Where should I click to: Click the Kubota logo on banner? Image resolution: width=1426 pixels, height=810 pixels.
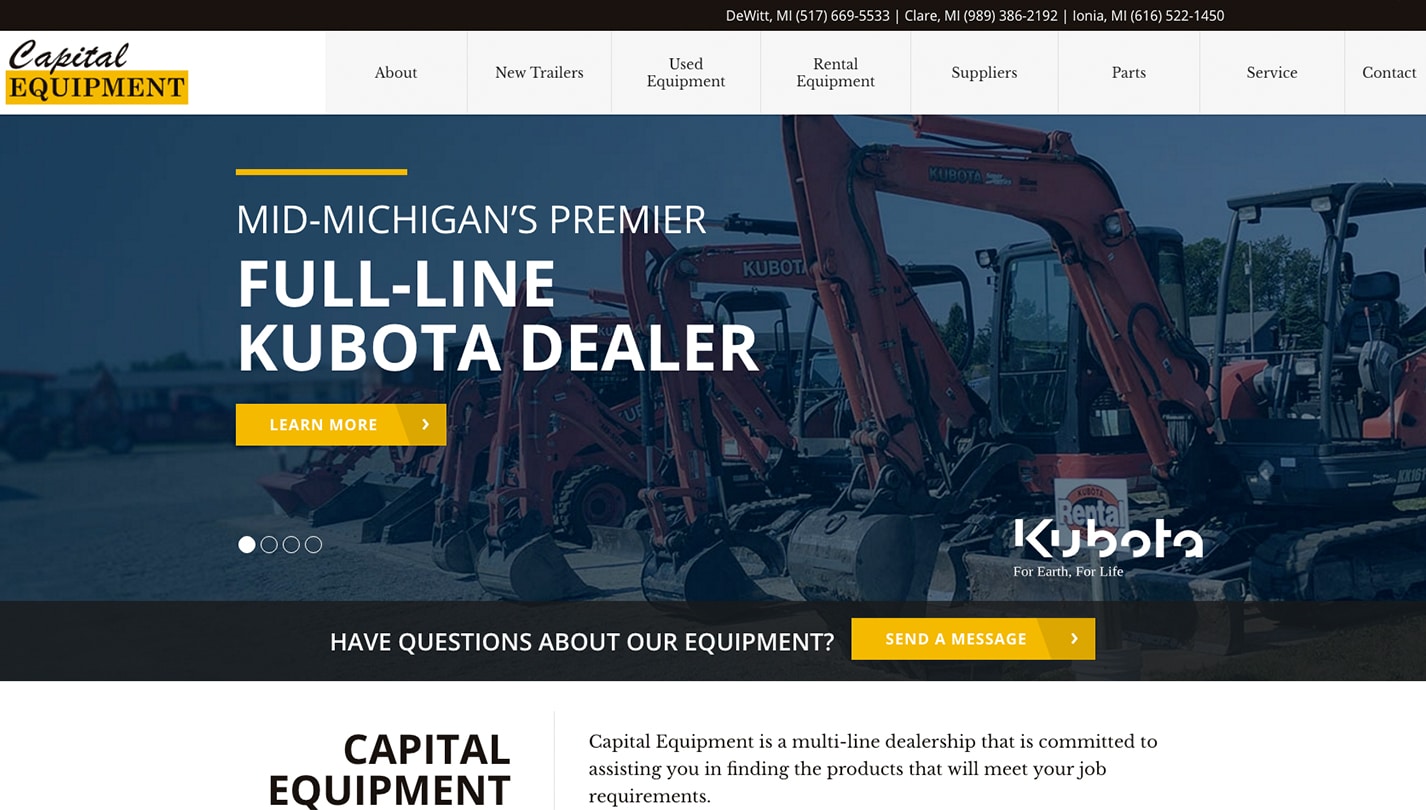click(x=1108, y=547)
